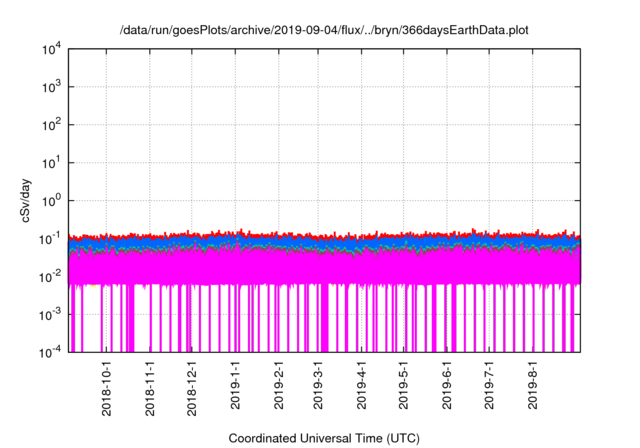640x448 pixels.
Task: Click the 10^-3 y-axis tick label
Action: click(51, 315)
